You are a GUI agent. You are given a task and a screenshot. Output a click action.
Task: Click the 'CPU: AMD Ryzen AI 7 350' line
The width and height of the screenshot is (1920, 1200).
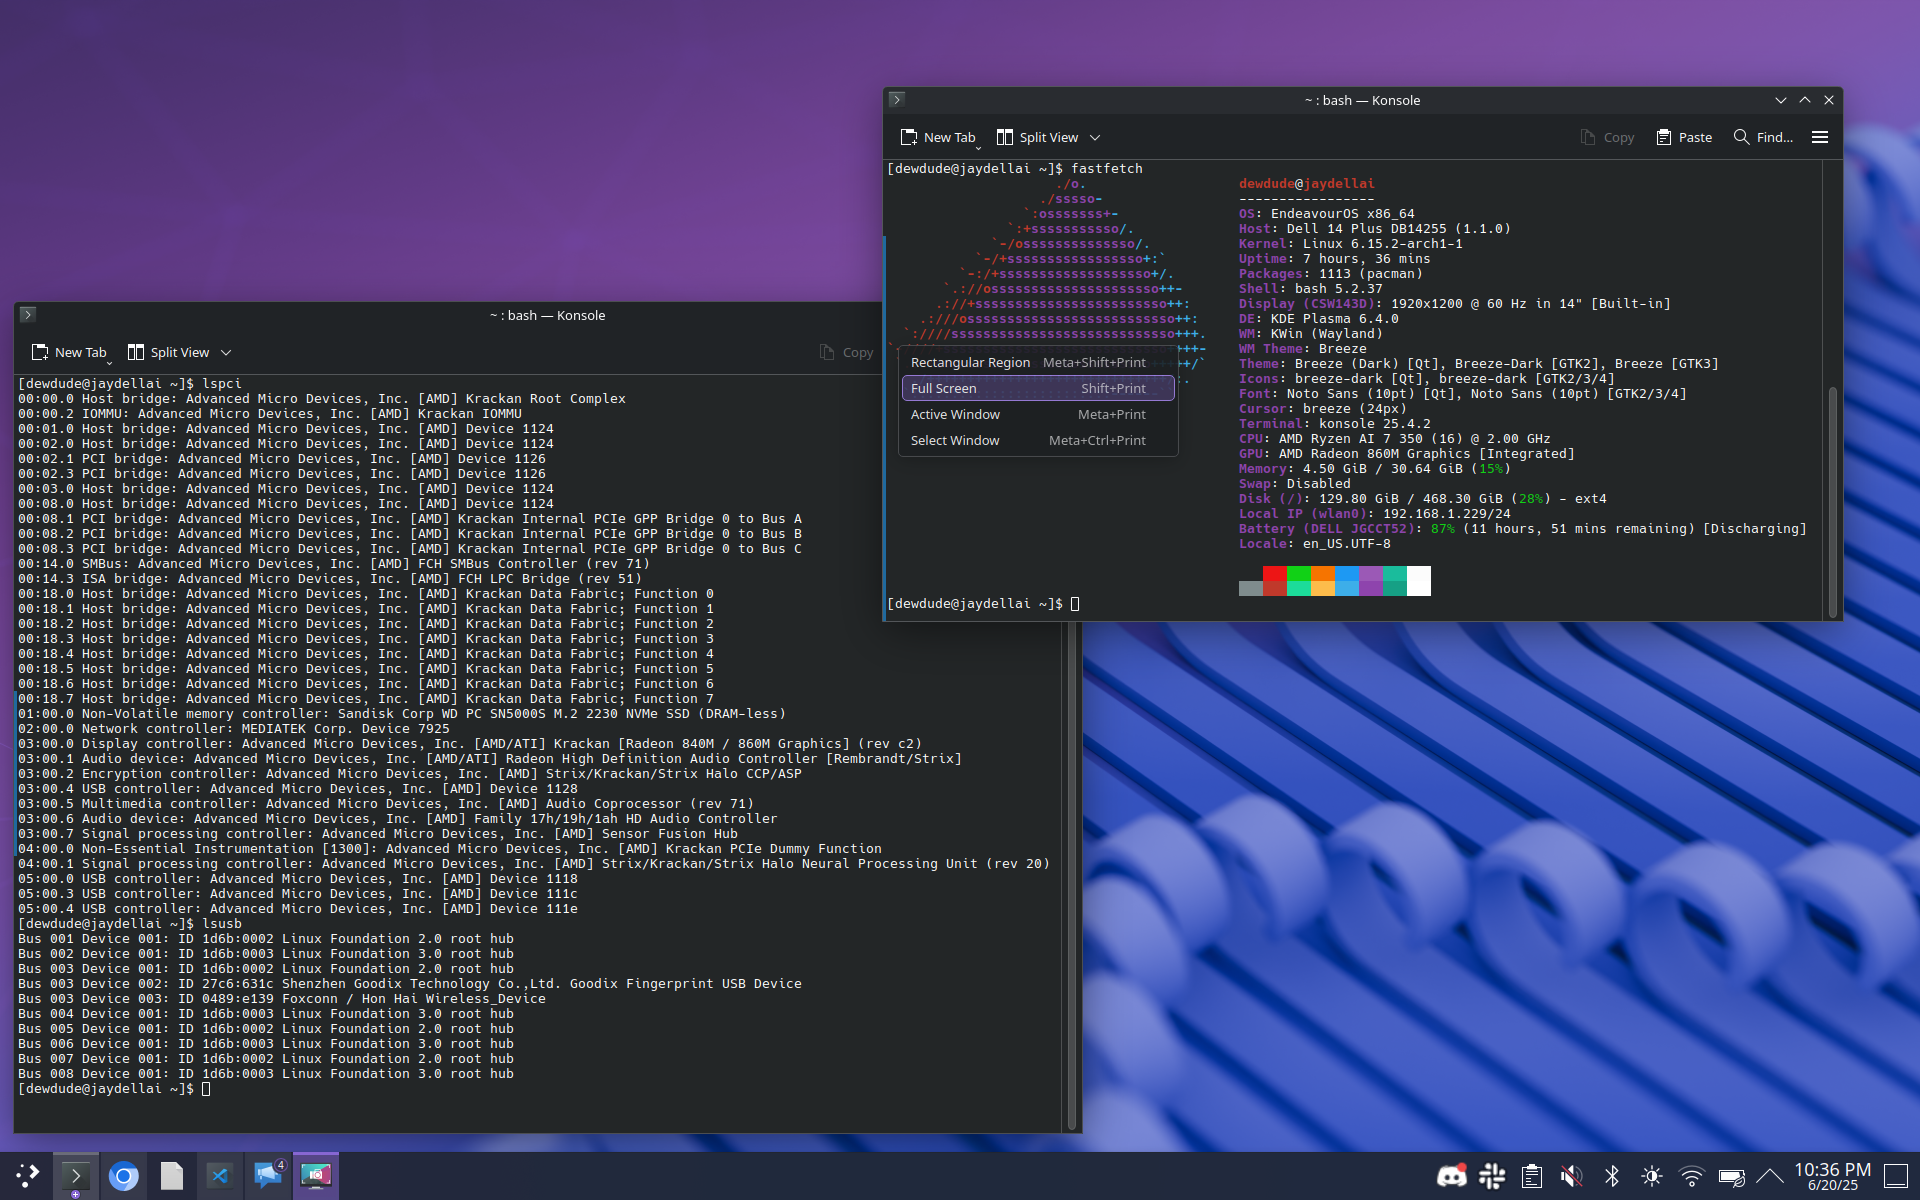coord(1394,439)
